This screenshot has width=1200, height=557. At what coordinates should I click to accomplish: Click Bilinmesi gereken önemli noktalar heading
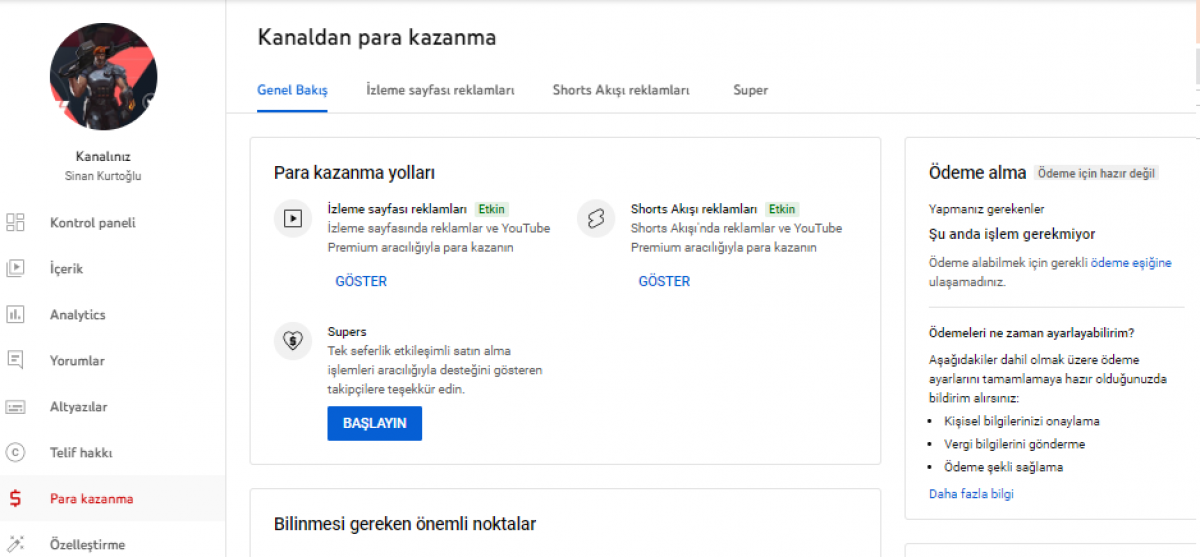405,524
